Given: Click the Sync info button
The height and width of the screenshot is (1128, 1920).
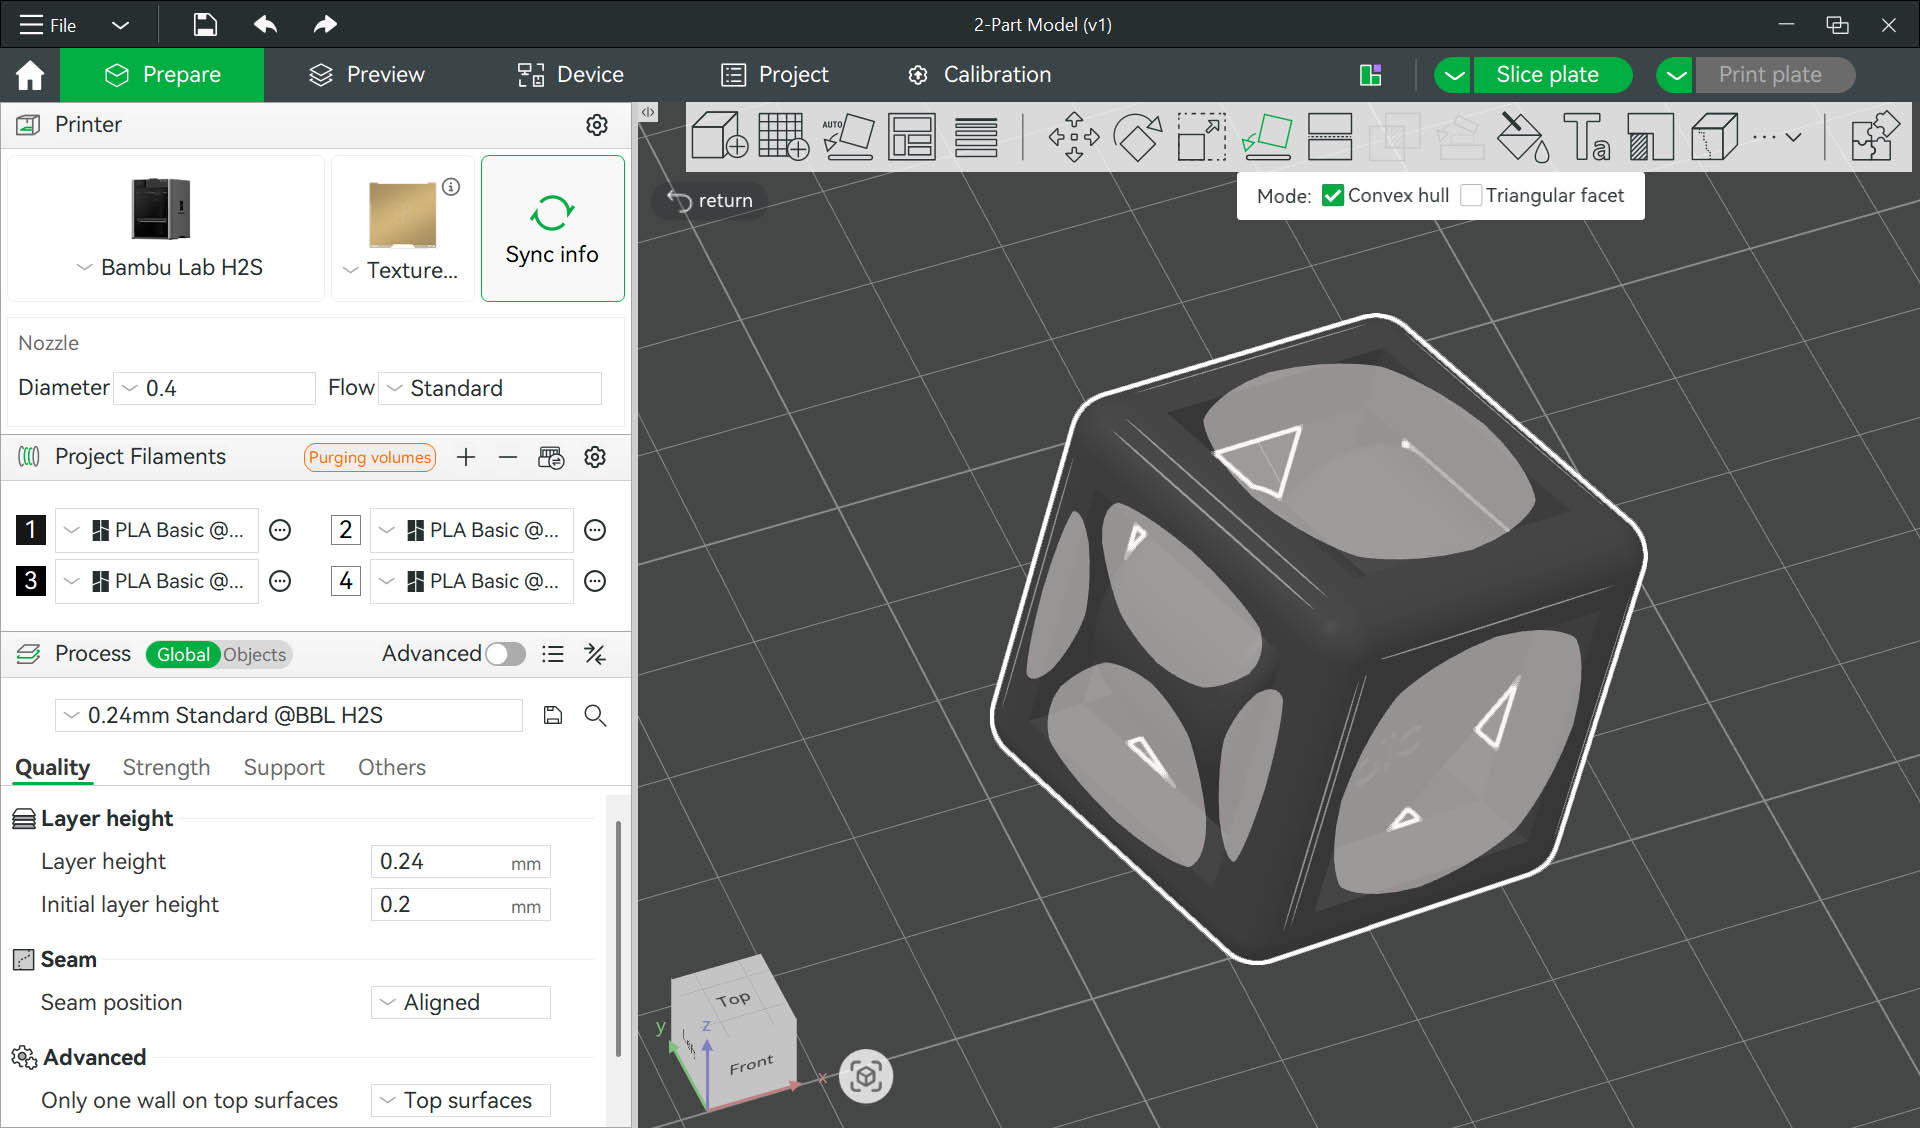Looking at the screenshot, I should [552, 229].
